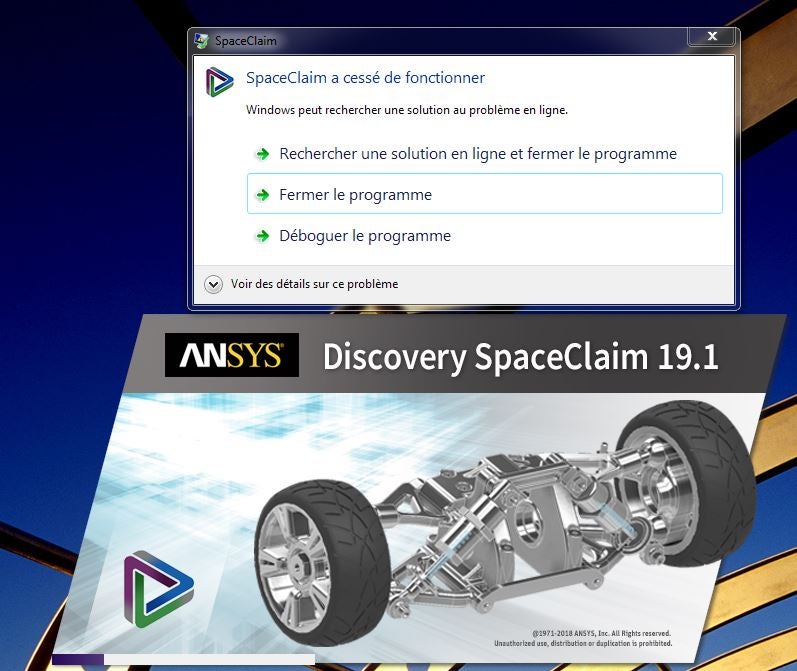Click the green arrow beside Déboguer le programme
The width and height of the screenshot is (797, 671).
point(263,236)
